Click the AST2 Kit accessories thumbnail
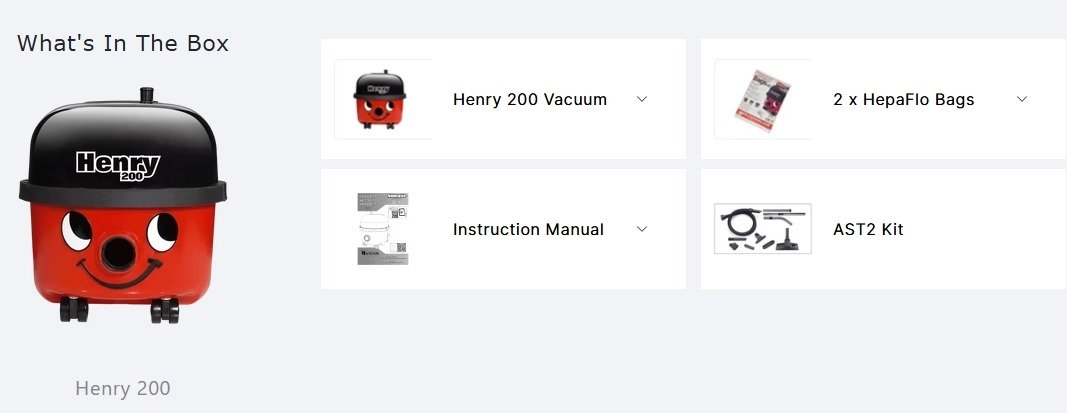The image size is (1067, 413). [x=763, y=229]
